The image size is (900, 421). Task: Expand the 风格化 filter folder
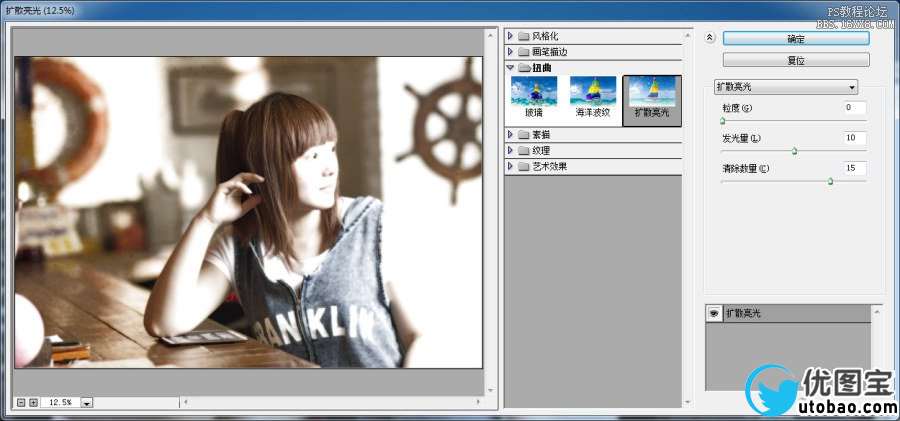[x=510, y=36]
